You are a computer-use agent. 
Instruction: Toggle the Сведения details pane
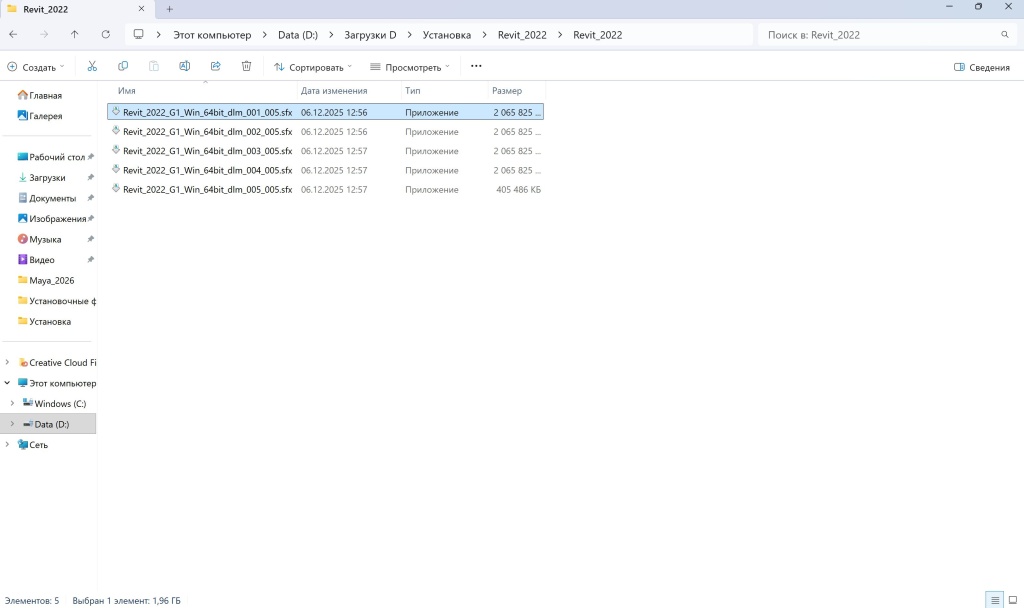tap(982, 67)
